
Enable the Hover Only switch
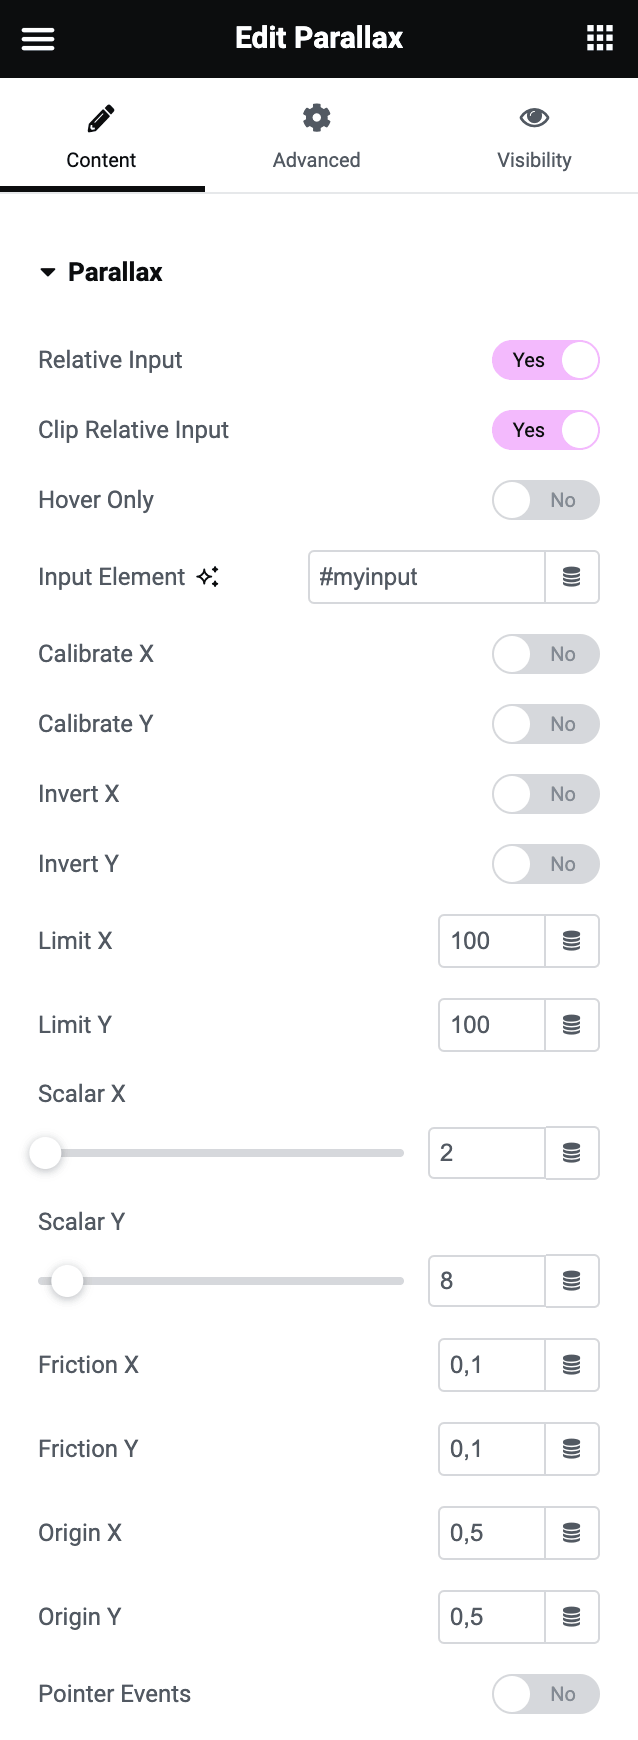(x=546, y=500)
